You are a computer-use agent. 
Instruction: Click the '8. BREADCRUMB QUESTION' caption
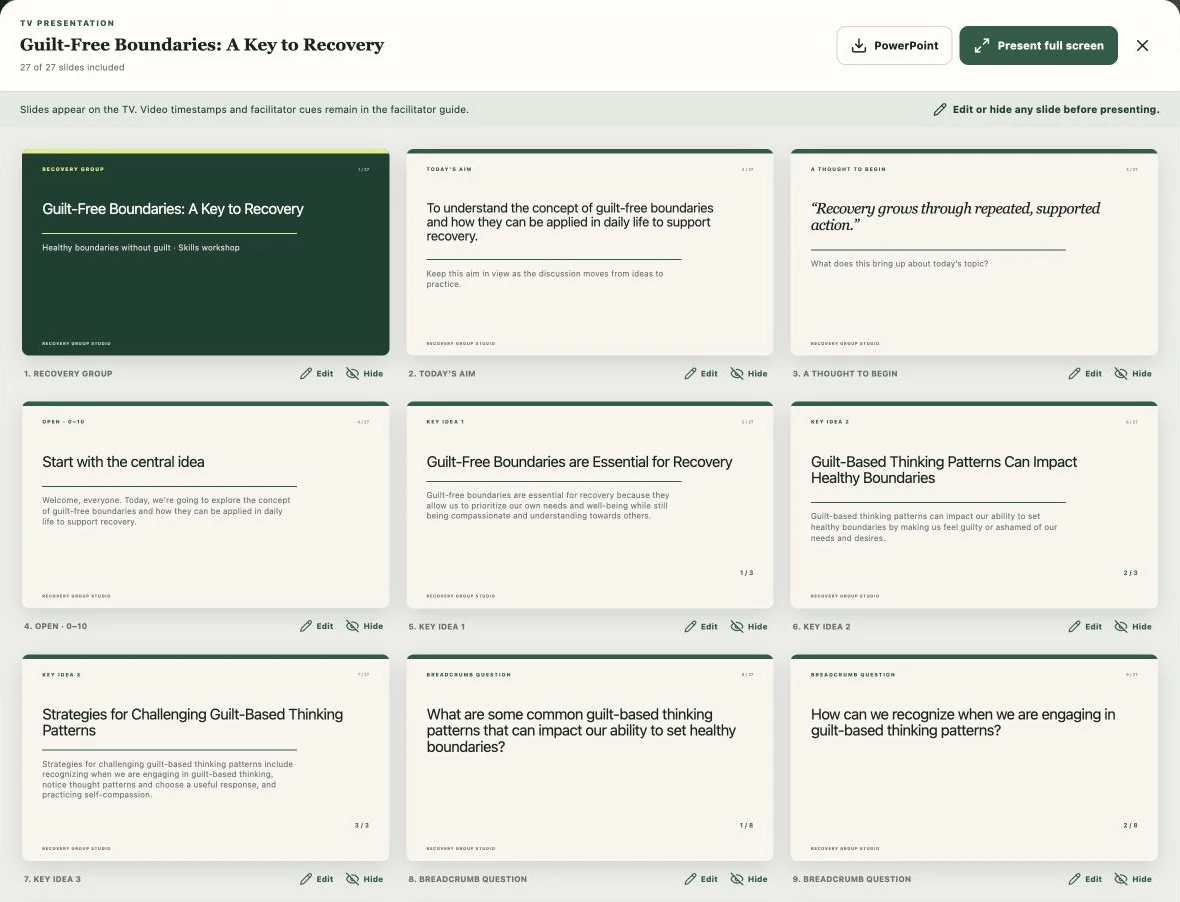467,879
